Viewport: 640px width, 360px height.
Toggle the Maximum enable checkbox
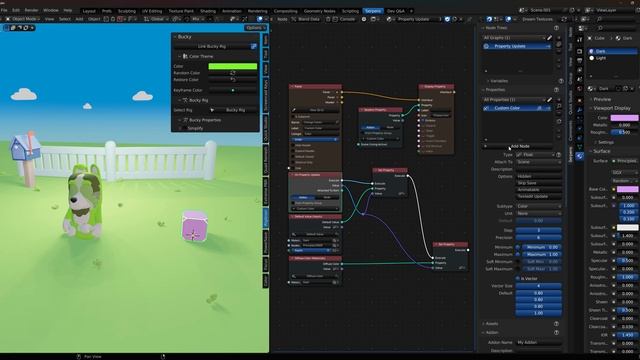[x=518, y=255]
